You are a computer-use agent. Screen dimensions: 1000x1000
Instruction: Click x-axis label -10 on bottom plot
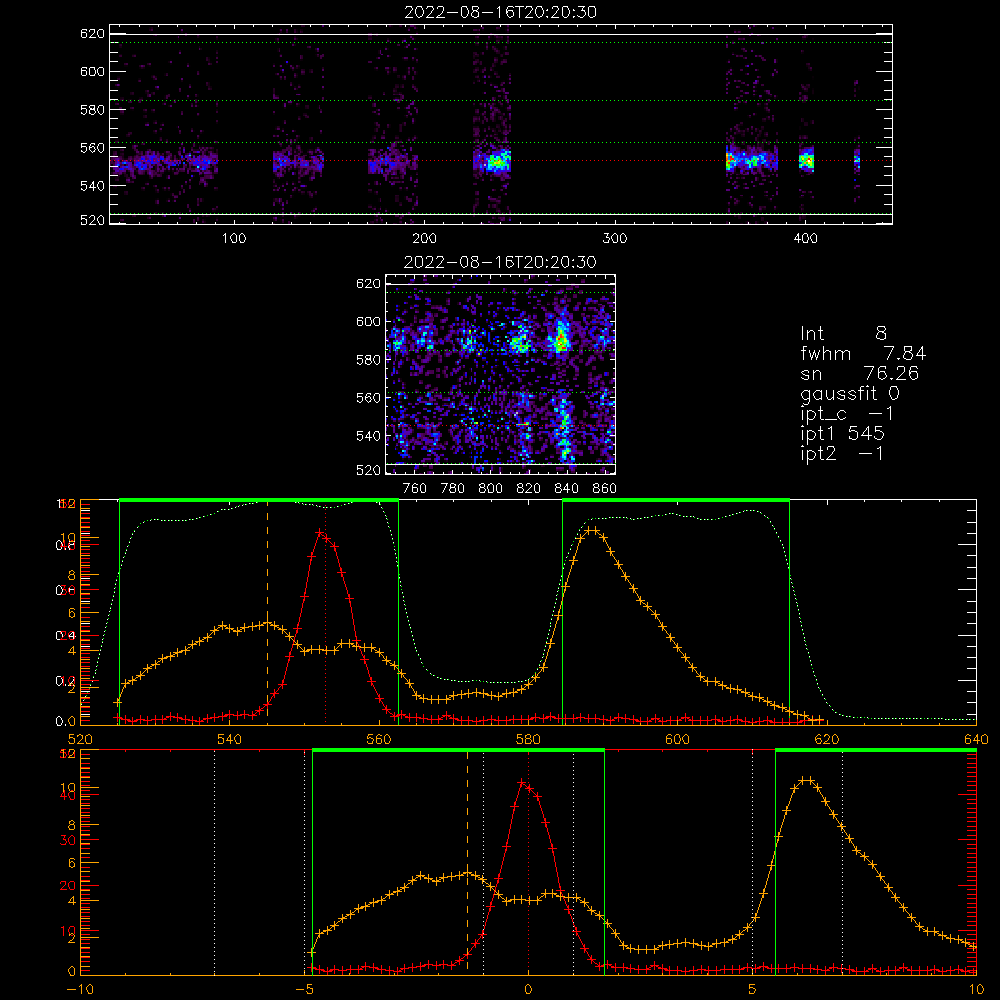coord(79,989)
